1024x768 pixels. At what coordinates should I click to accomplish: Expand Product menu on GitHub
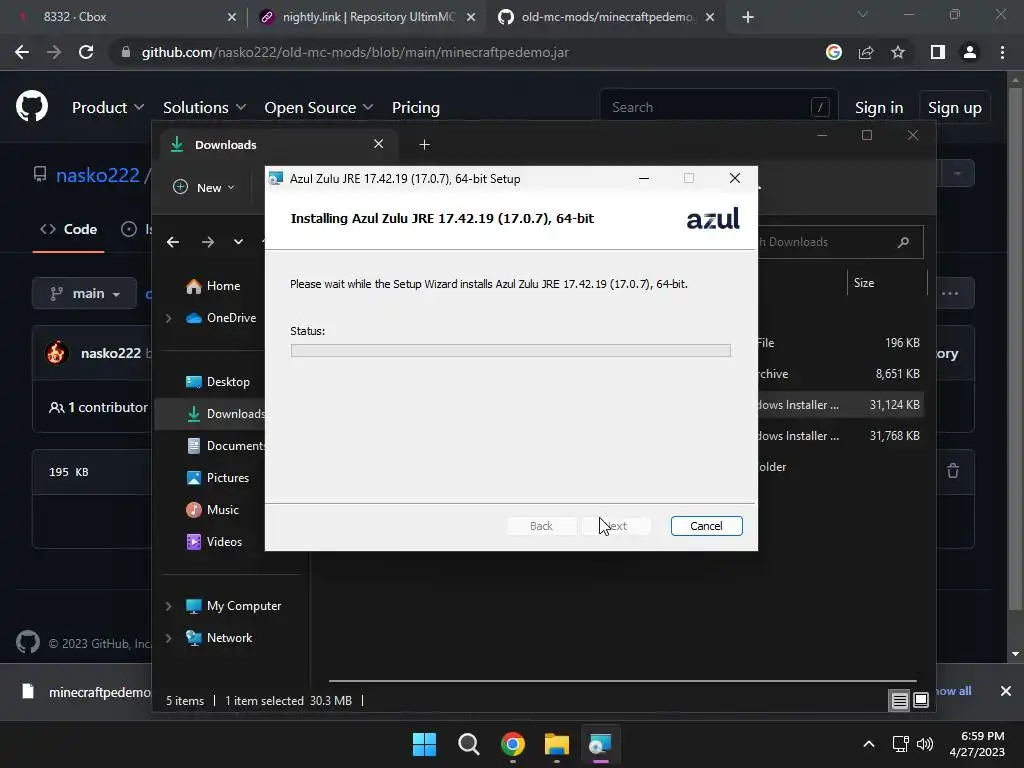click(107, 107)
